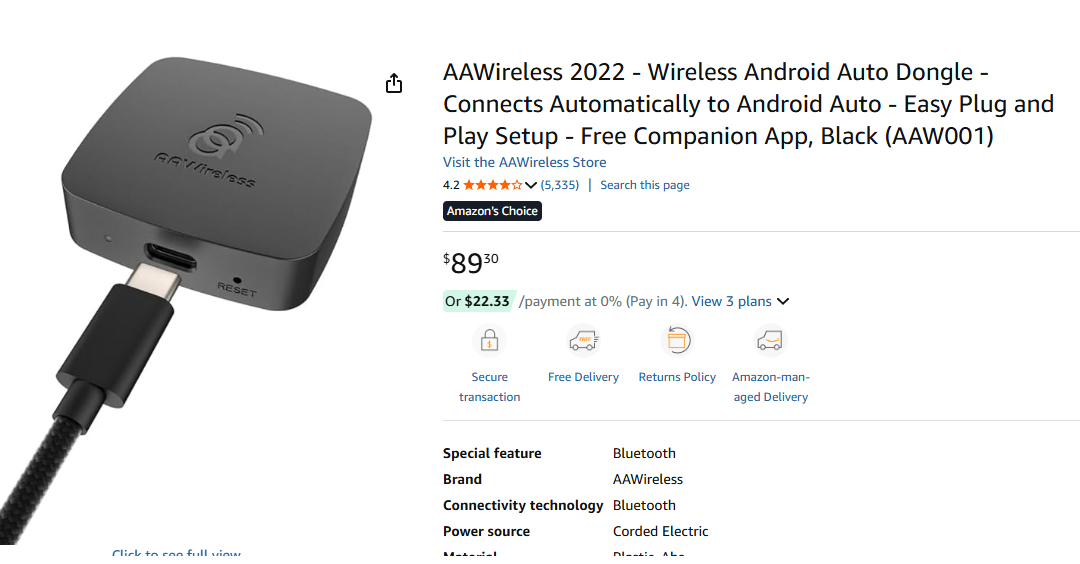Click the $22.33 payment plan offer
The image size is (1080, 564).
[478, 301]
